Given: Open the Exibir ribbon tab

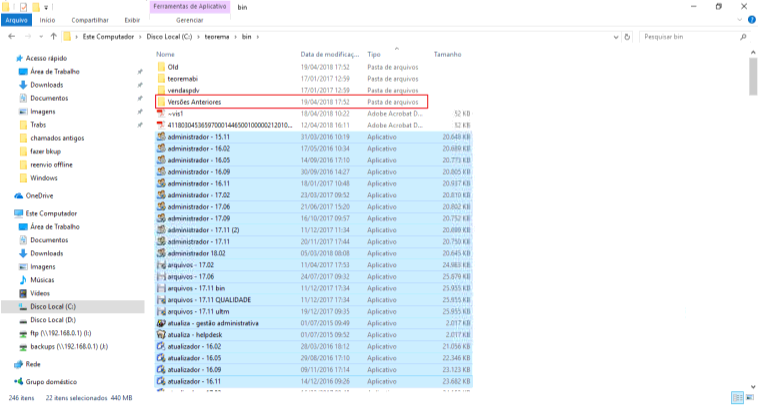Looking at the screenshot, I should tap(132, 20).
